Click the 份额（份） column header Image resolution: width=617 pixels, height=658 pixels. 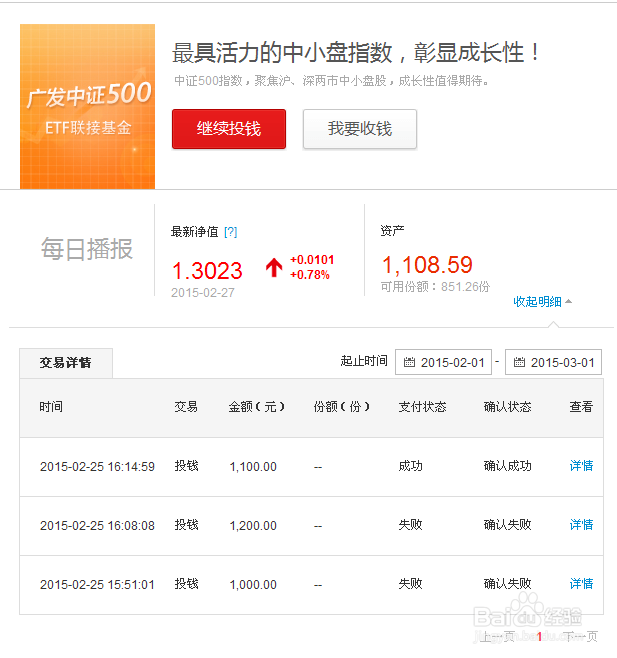[342, 407]
